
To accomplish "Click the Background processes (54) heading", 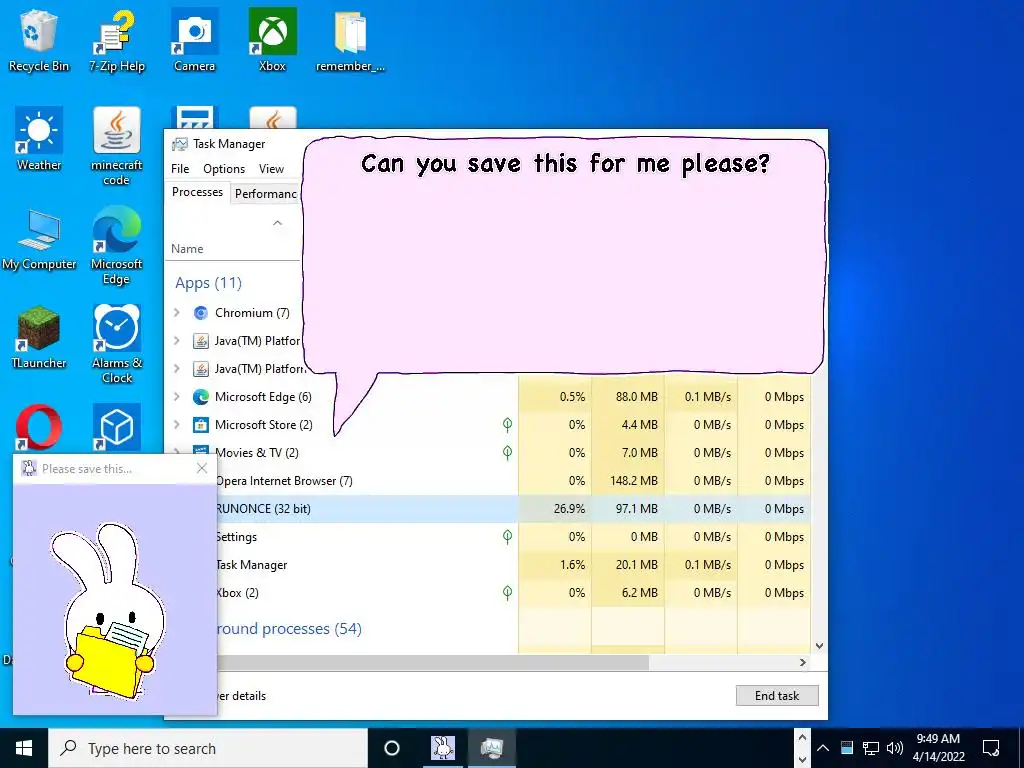I will tap(289, 629).
